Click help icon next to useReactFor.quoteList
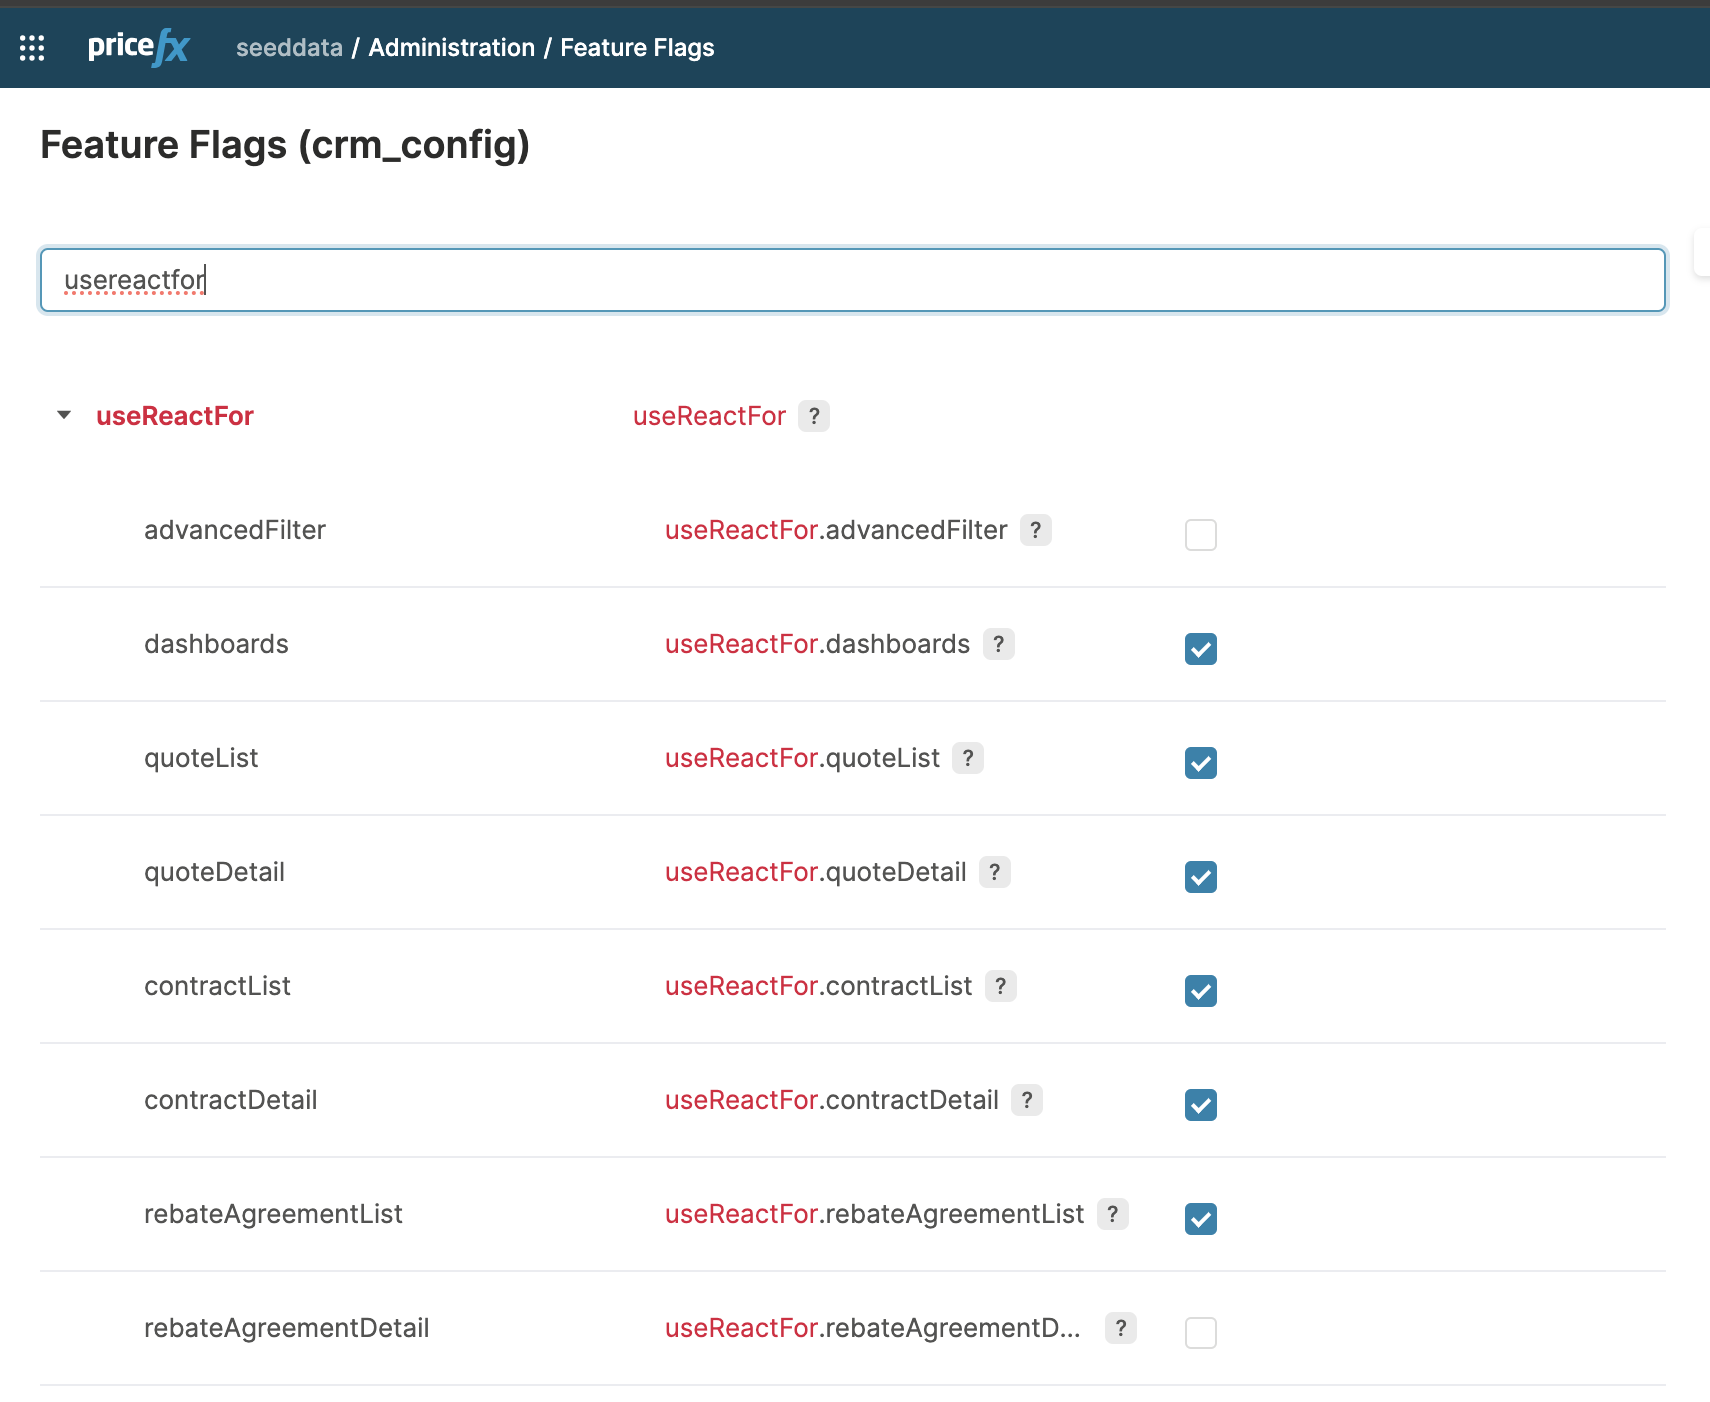This screenshot has height=1402, width=1710. 967,758
